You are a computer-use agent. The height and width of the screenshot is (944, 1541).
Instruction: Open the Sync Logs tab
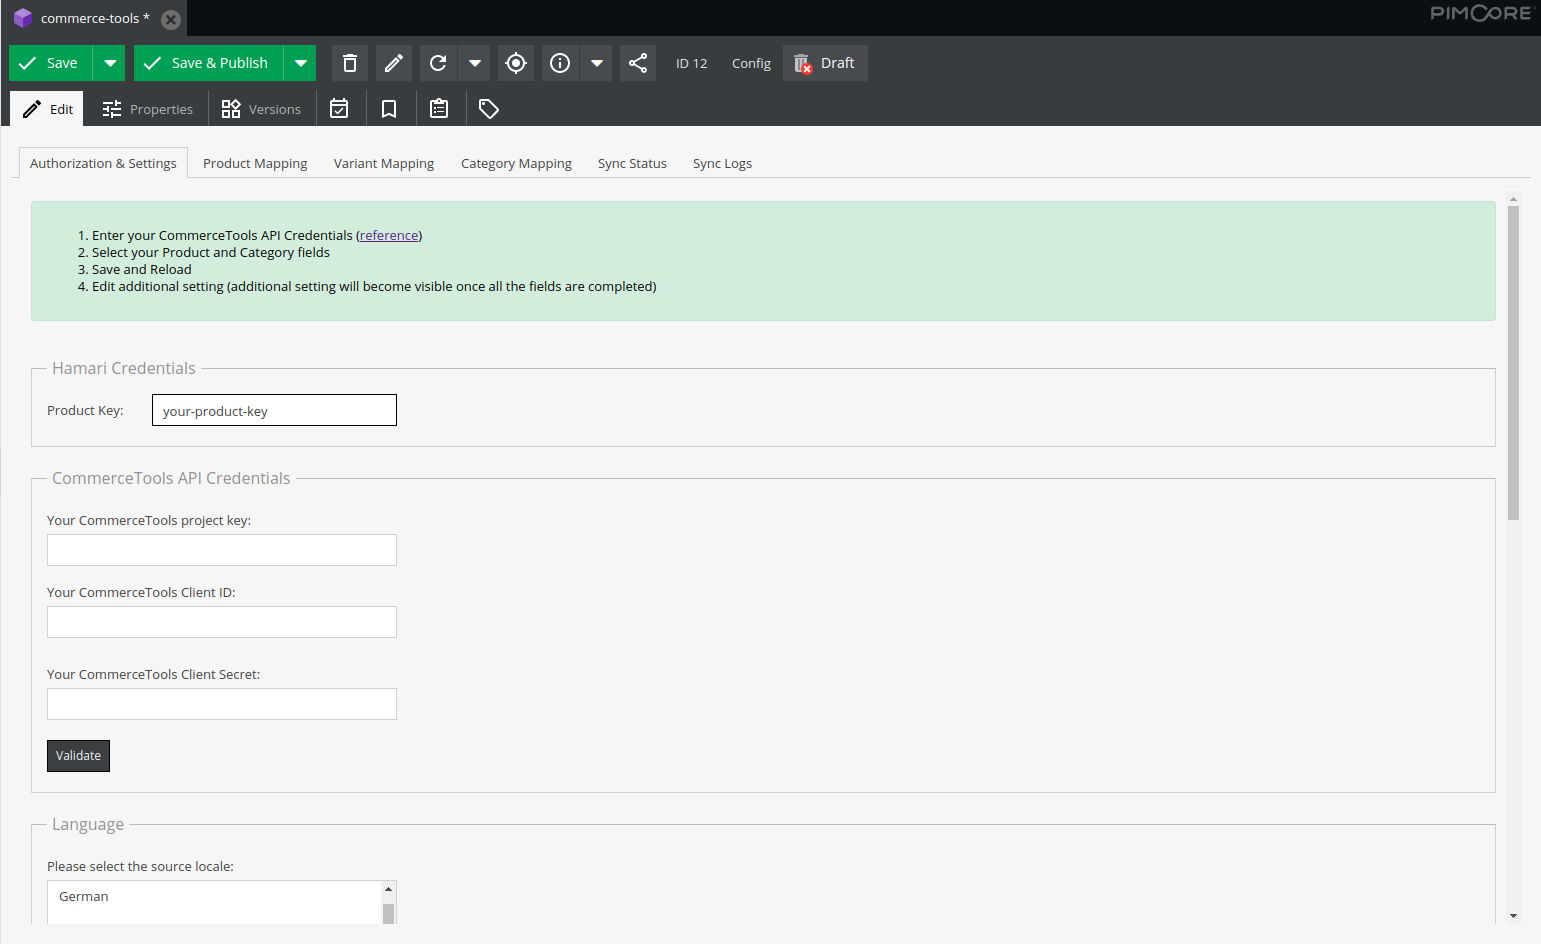pos(722,163)
